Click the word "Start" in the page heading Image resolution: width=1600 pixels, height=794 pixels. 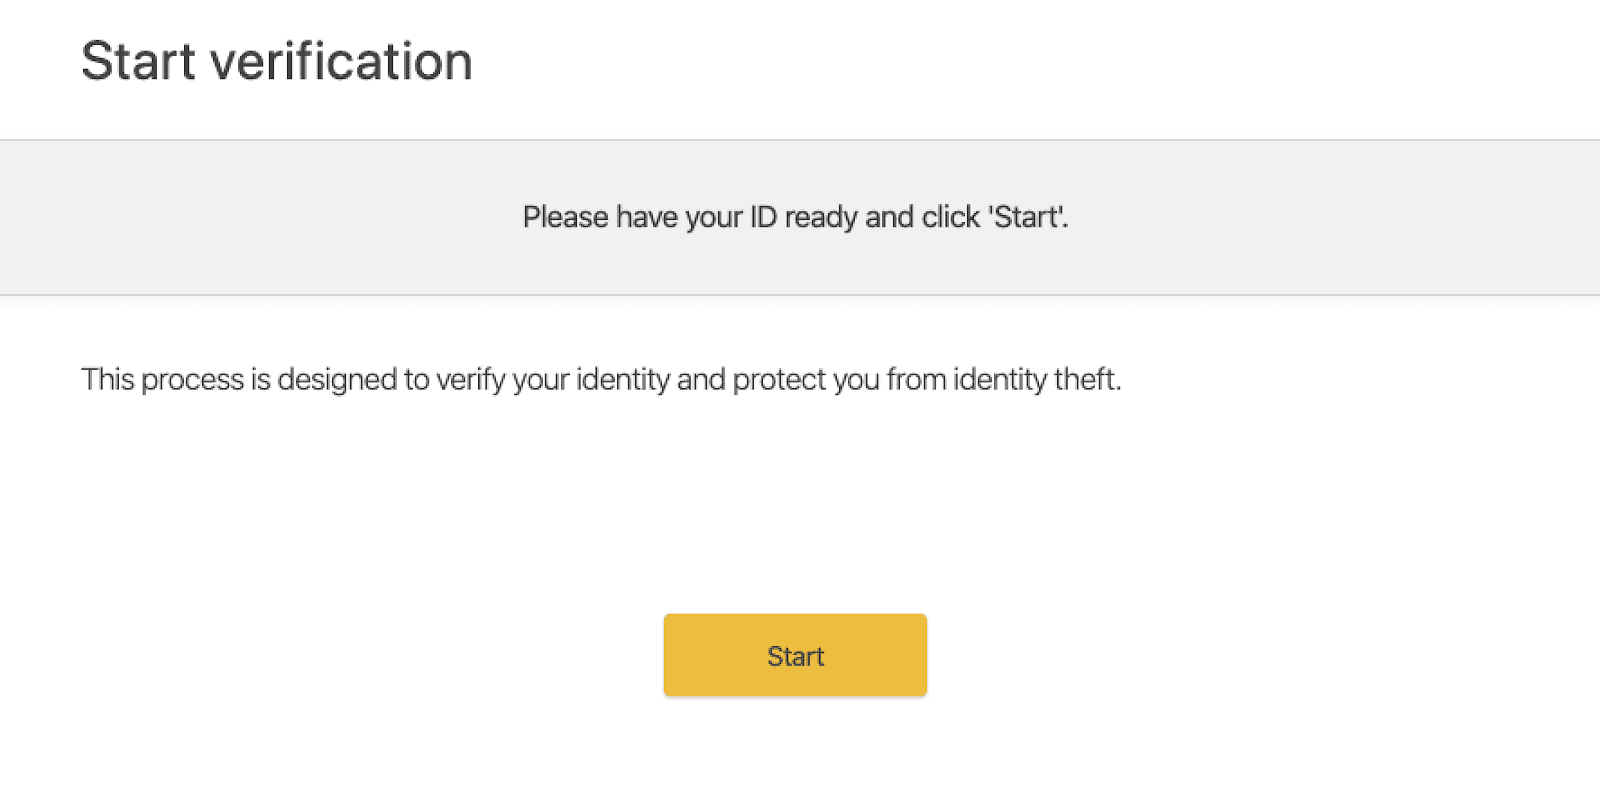coord(138,61)
